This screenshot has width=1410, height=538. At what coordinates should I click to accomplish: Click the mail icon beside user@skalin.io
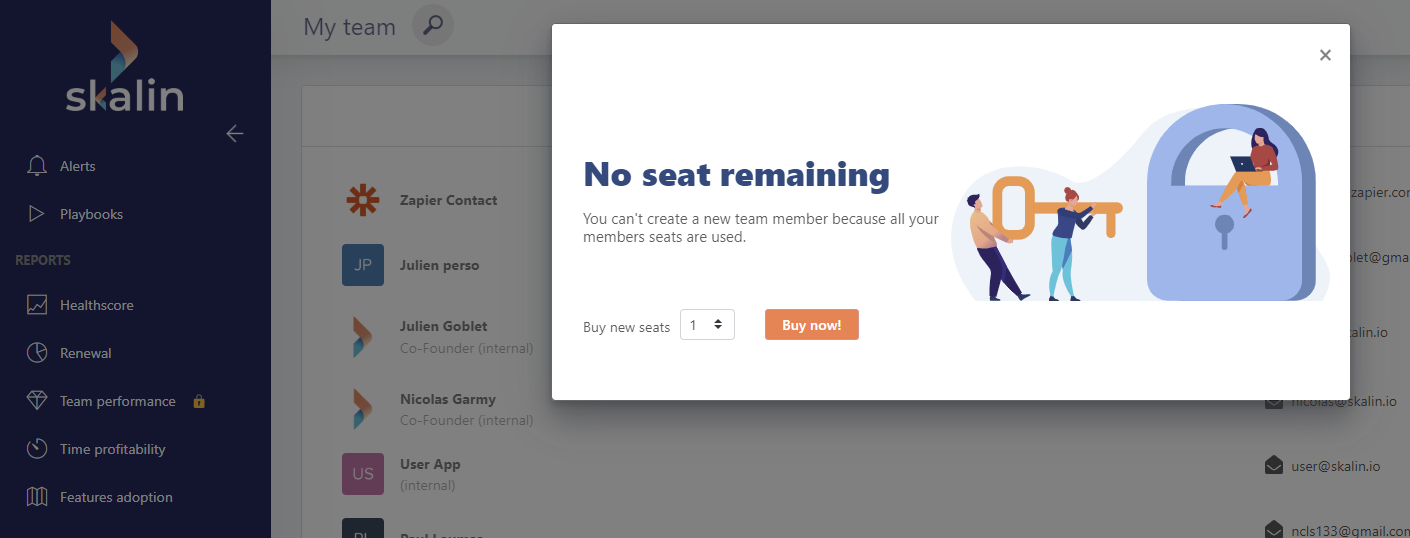(1274, 465)
